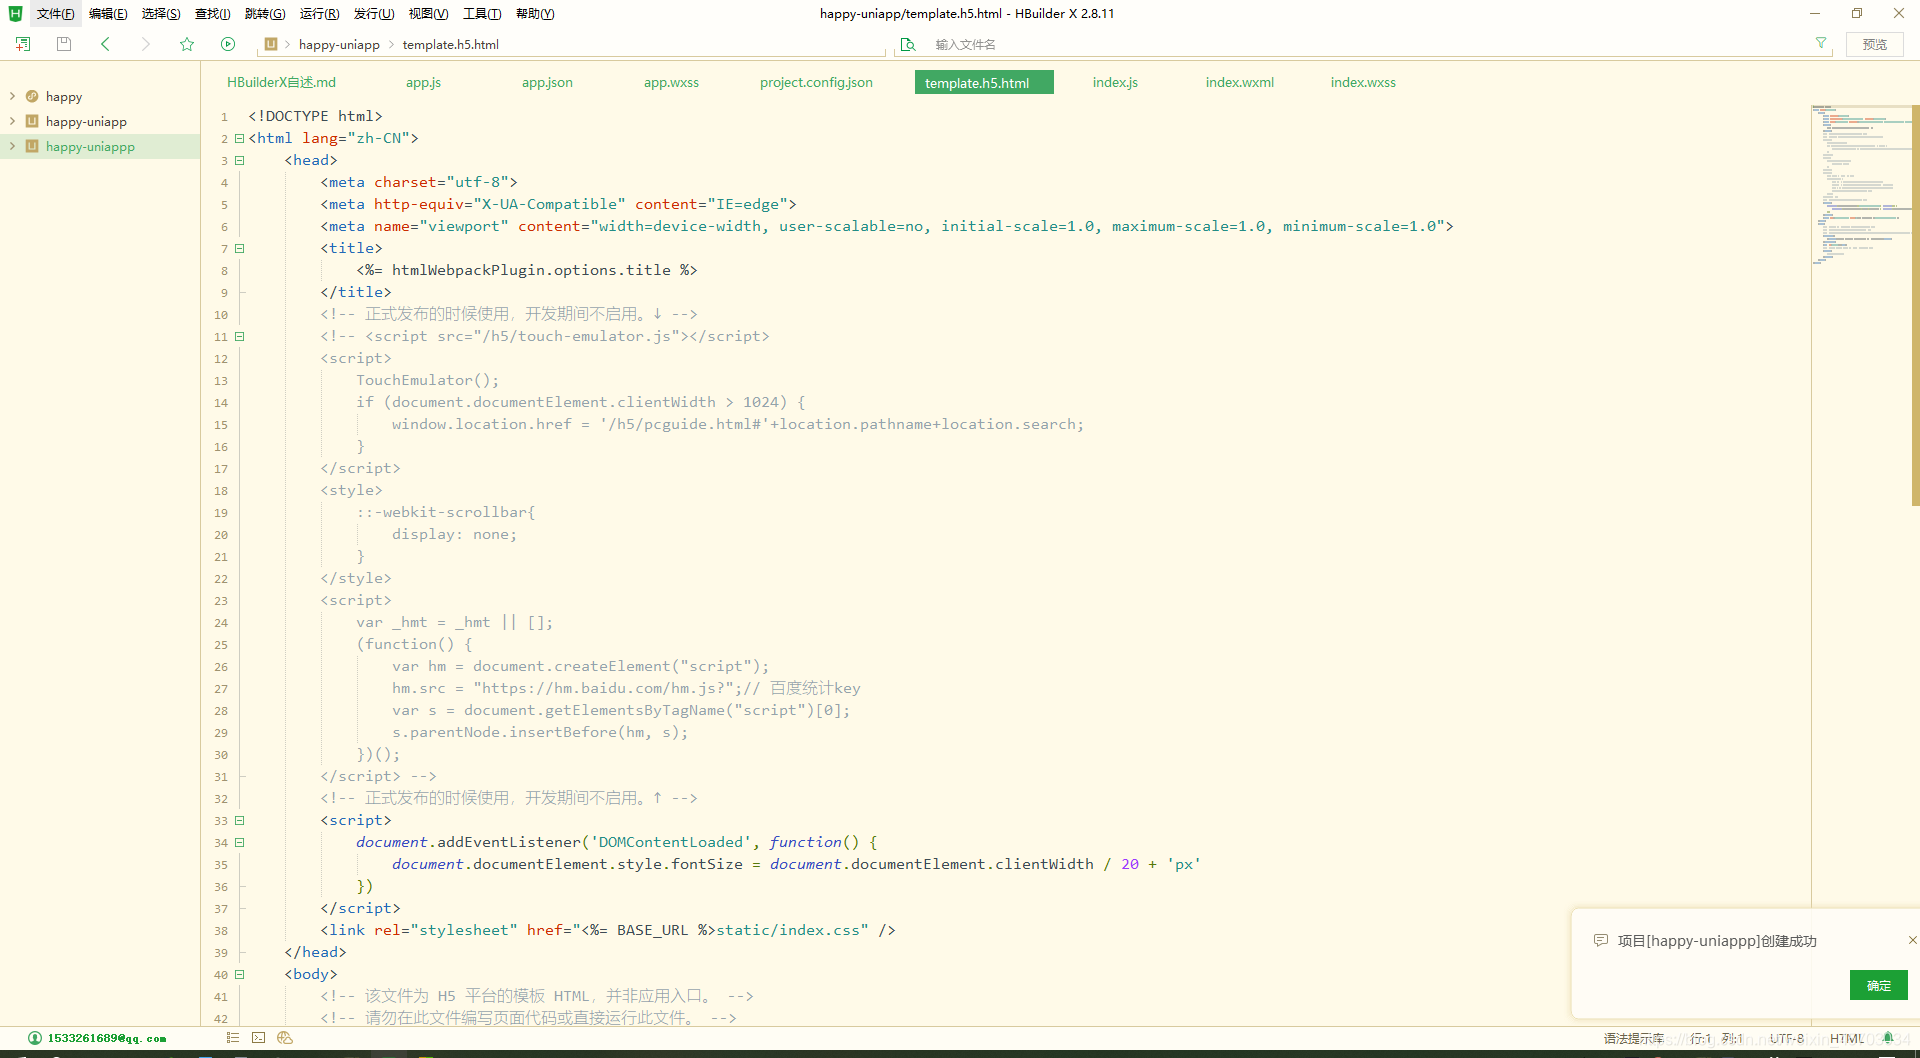
Task: Click the 行:1 列:1 status indicator
Action: tap(1717, 1038)
